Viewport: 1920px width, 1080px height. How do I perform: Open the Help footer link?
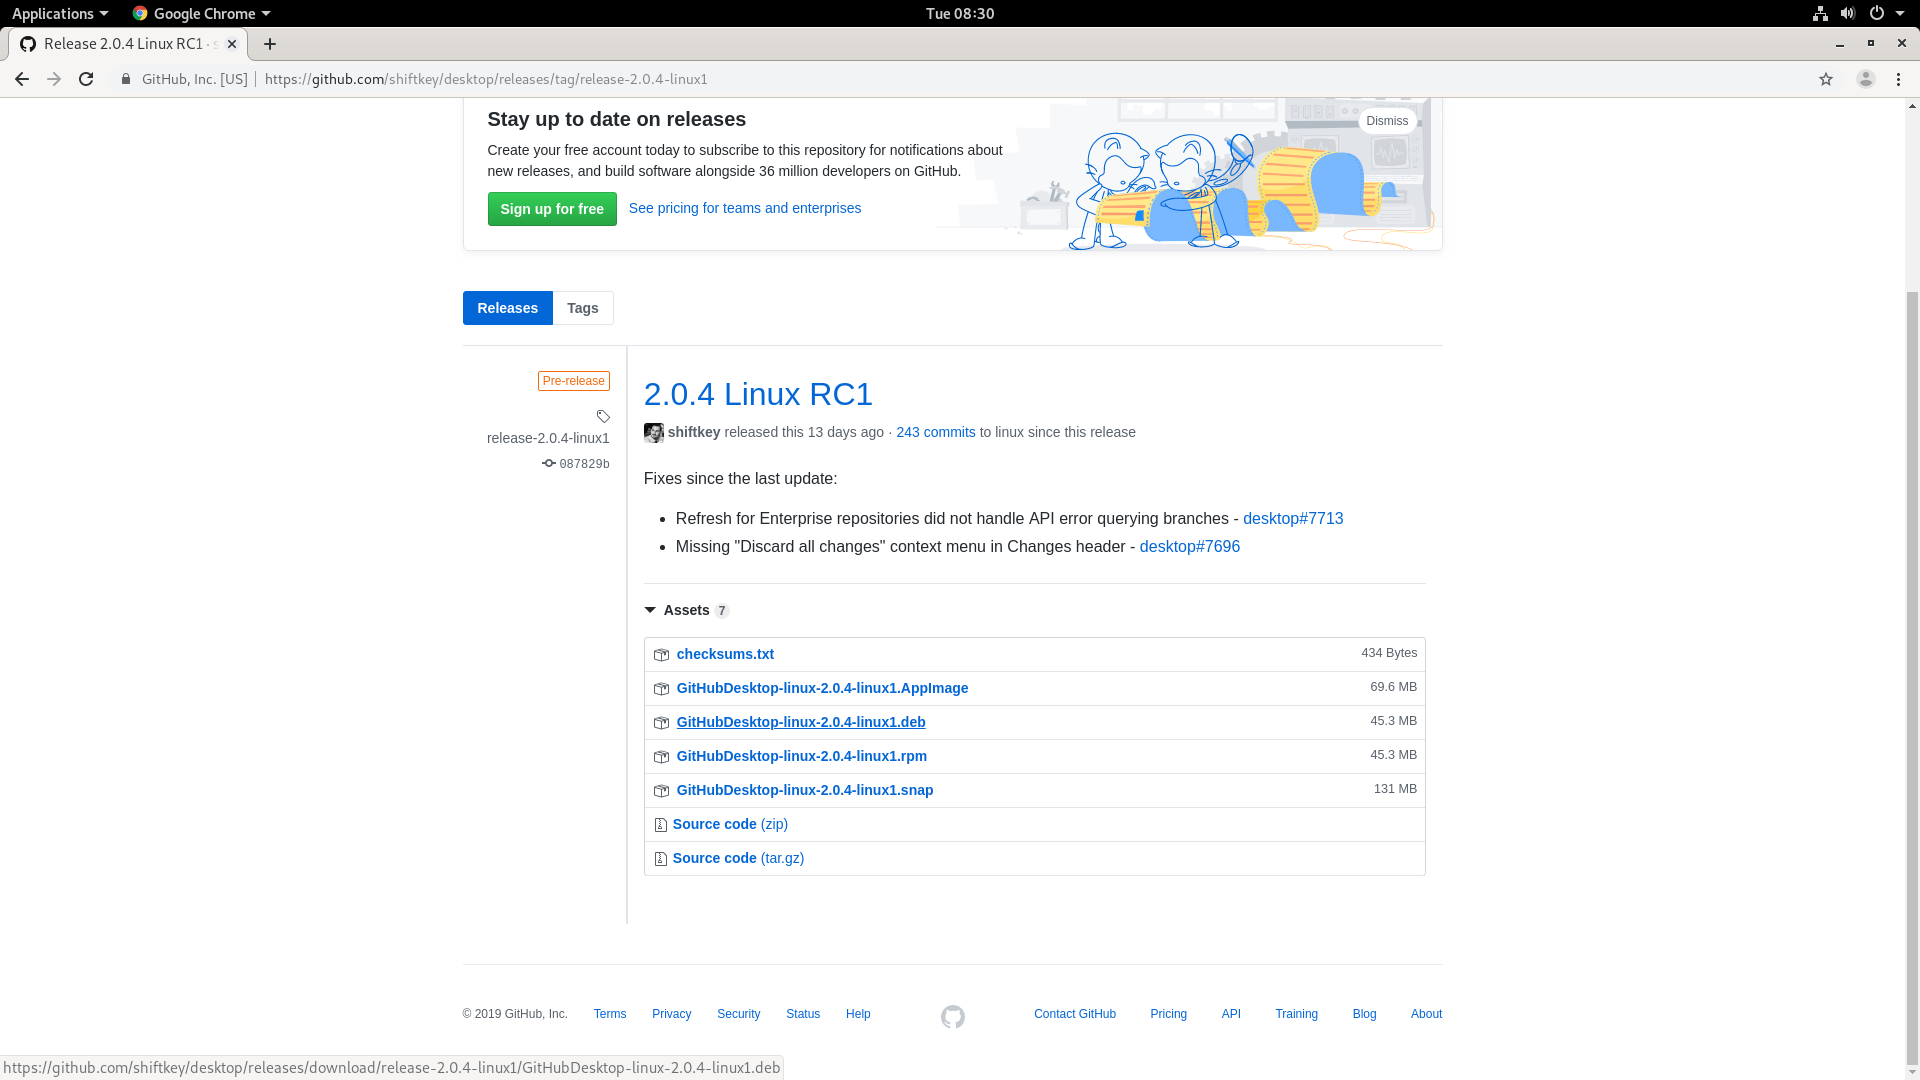click(858, 1014)
